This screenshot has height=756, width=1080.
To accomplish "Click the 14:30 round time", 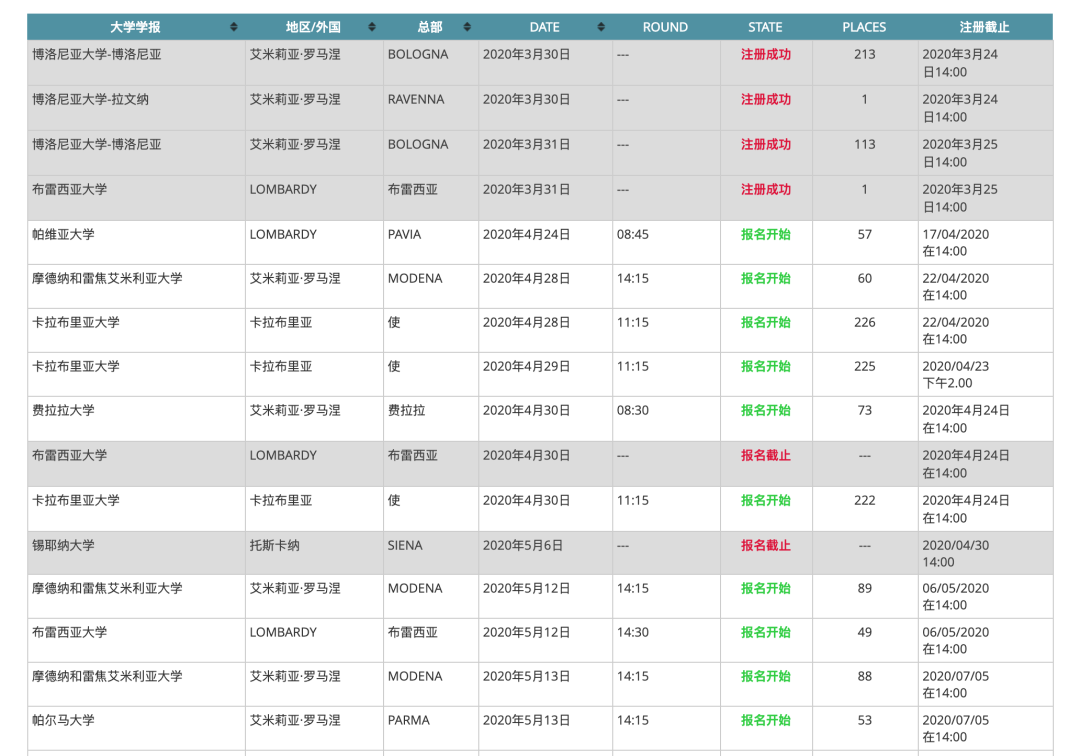I will coord(632,632).
